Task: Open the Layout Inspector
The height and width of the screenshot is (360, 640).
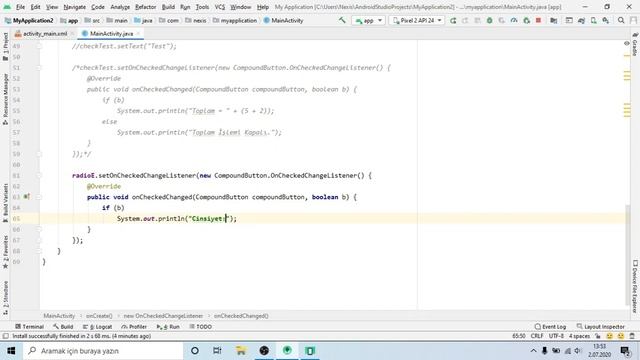Action: tap(601, 327)
